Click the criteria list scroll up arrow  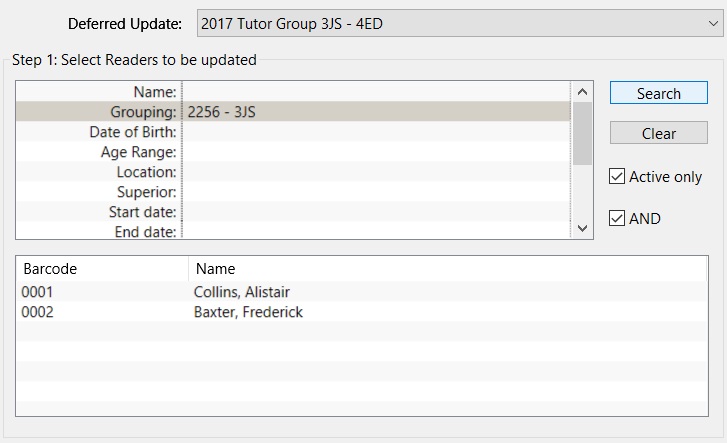coord(582,92)
